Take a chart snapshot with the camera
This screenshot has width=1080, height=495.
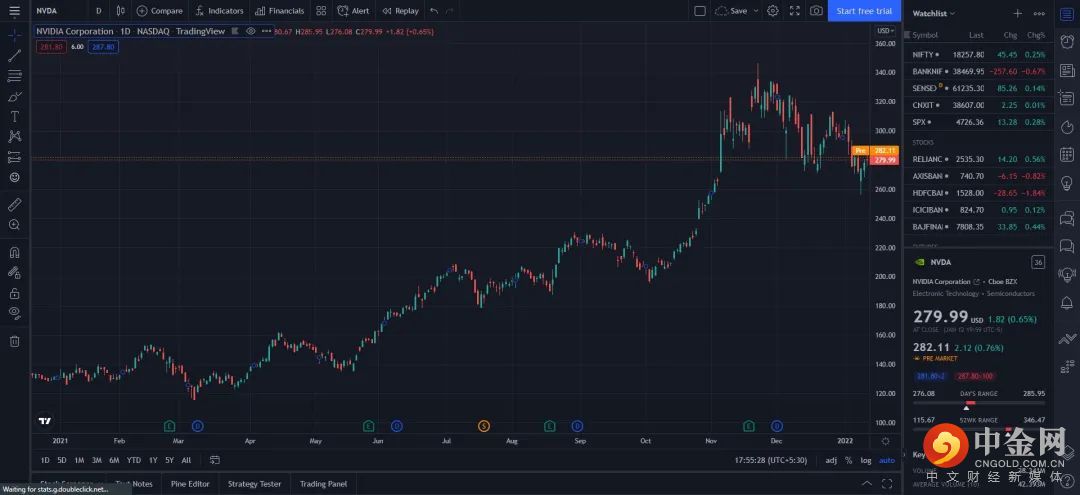tap(816, 11)
